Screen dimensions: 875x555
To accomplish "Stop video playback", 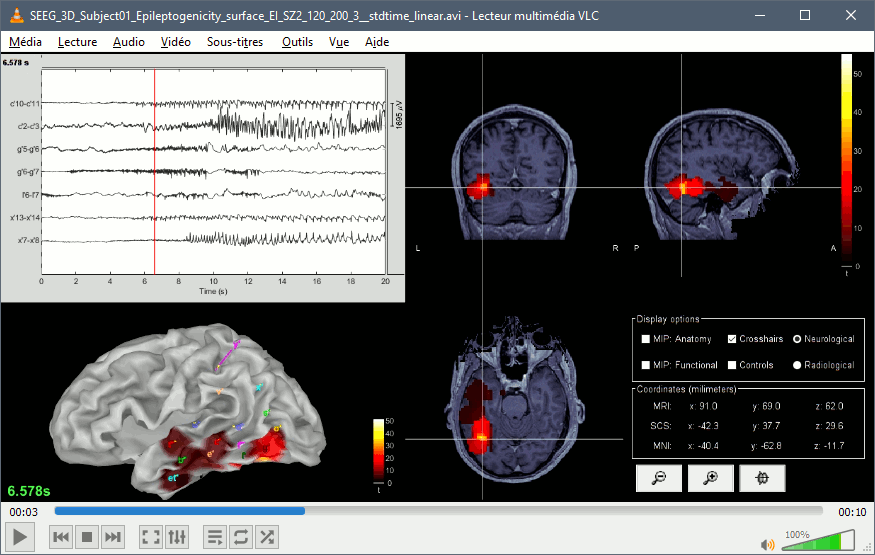I will point(87,537).
